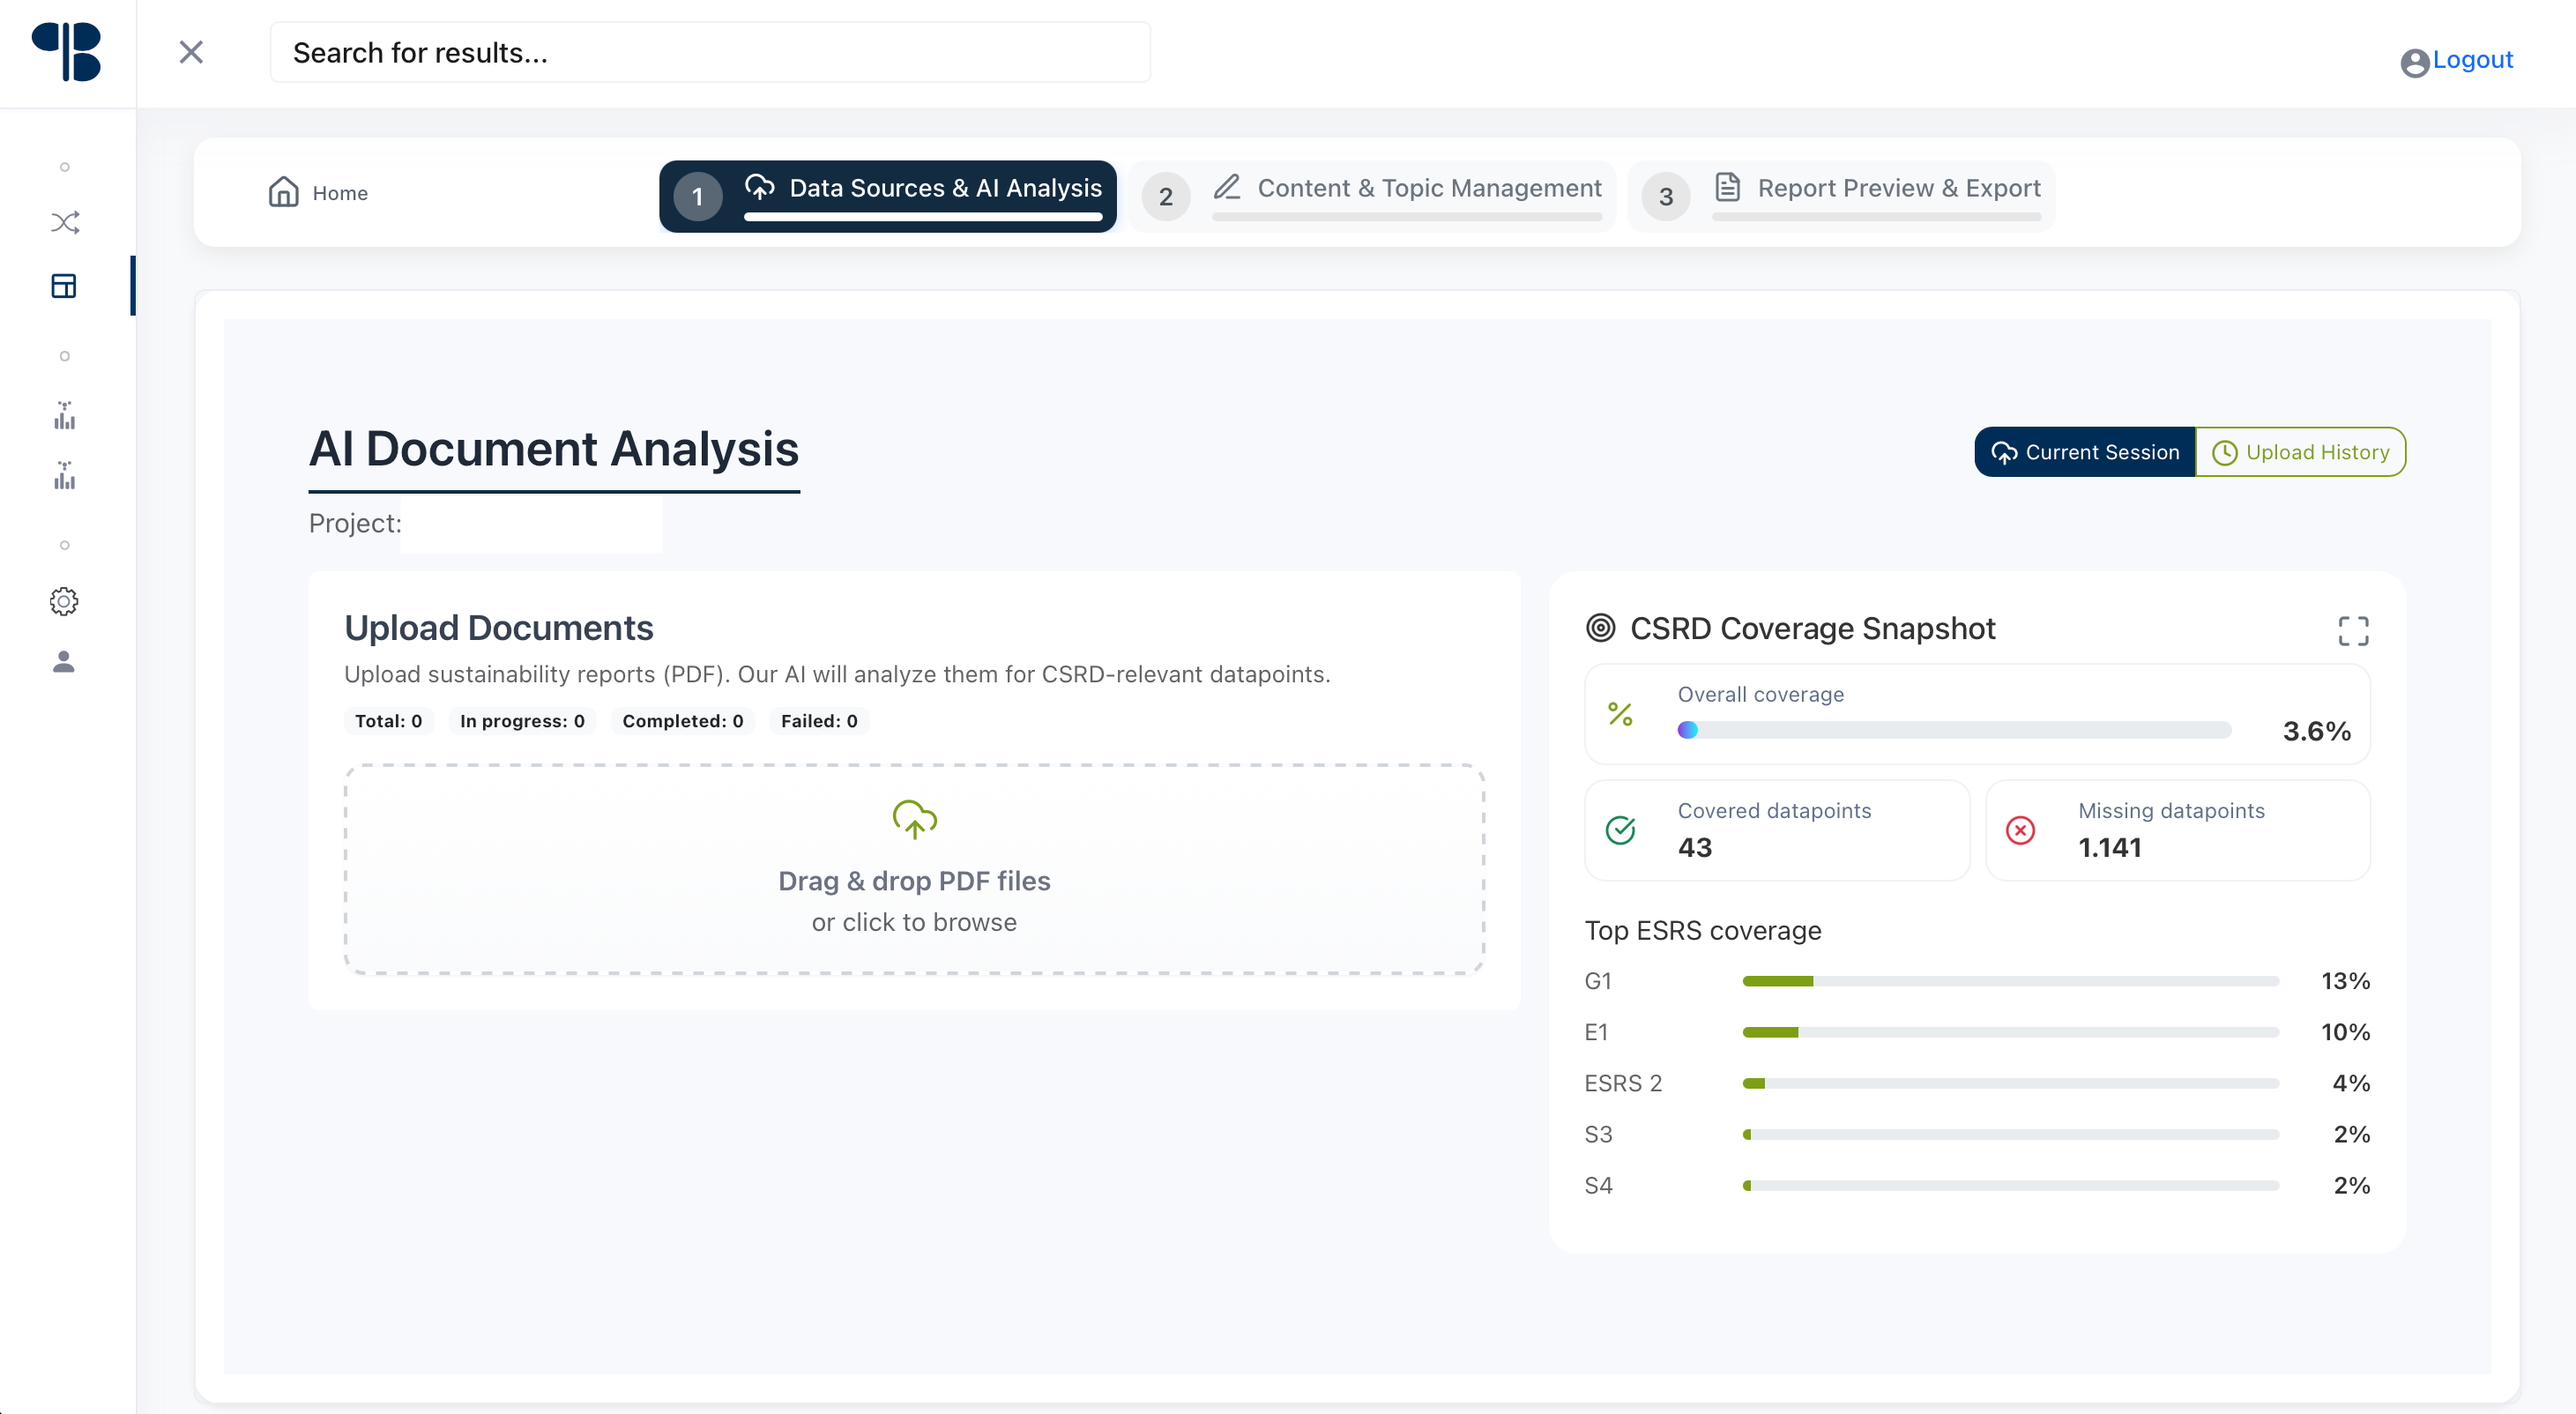2576x1414 pixels.
Task: Open the dashboard layout sidebar icon
Action: (64, 286)
